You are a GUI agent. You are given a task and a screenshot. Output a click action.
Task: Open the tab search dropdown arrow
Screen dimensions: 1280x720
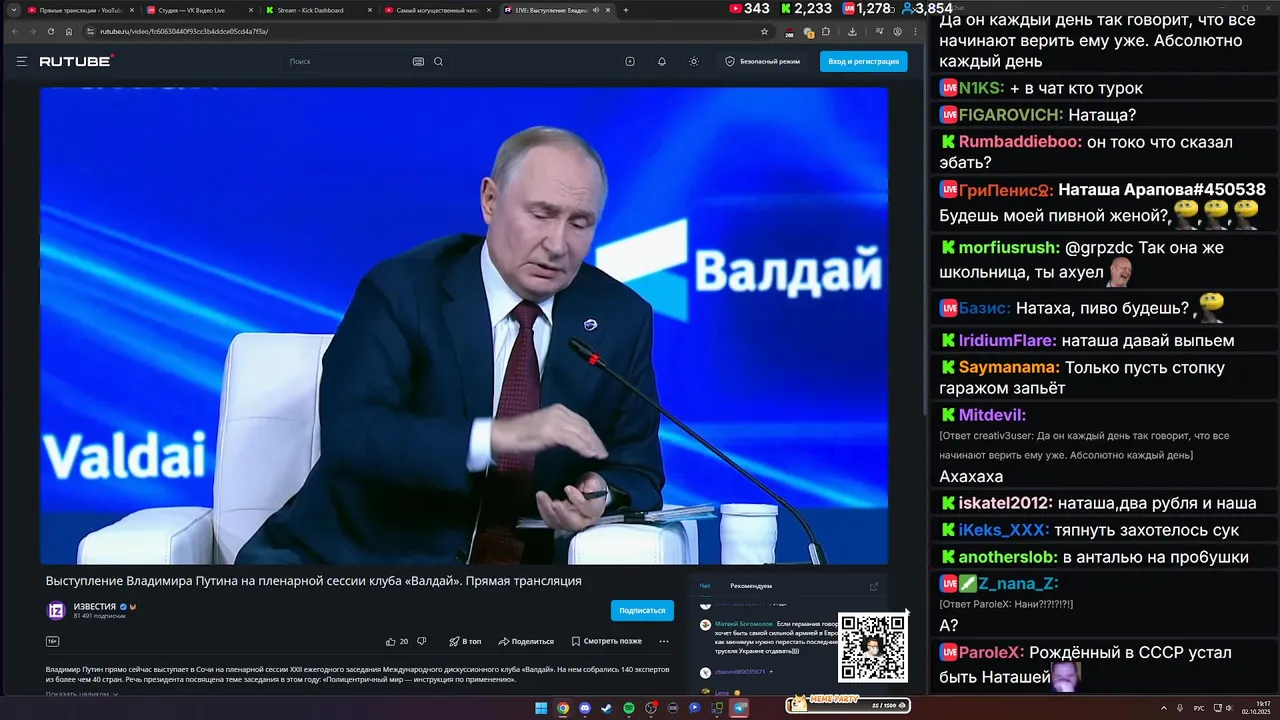pyautogui.click(x=13, y=10)
